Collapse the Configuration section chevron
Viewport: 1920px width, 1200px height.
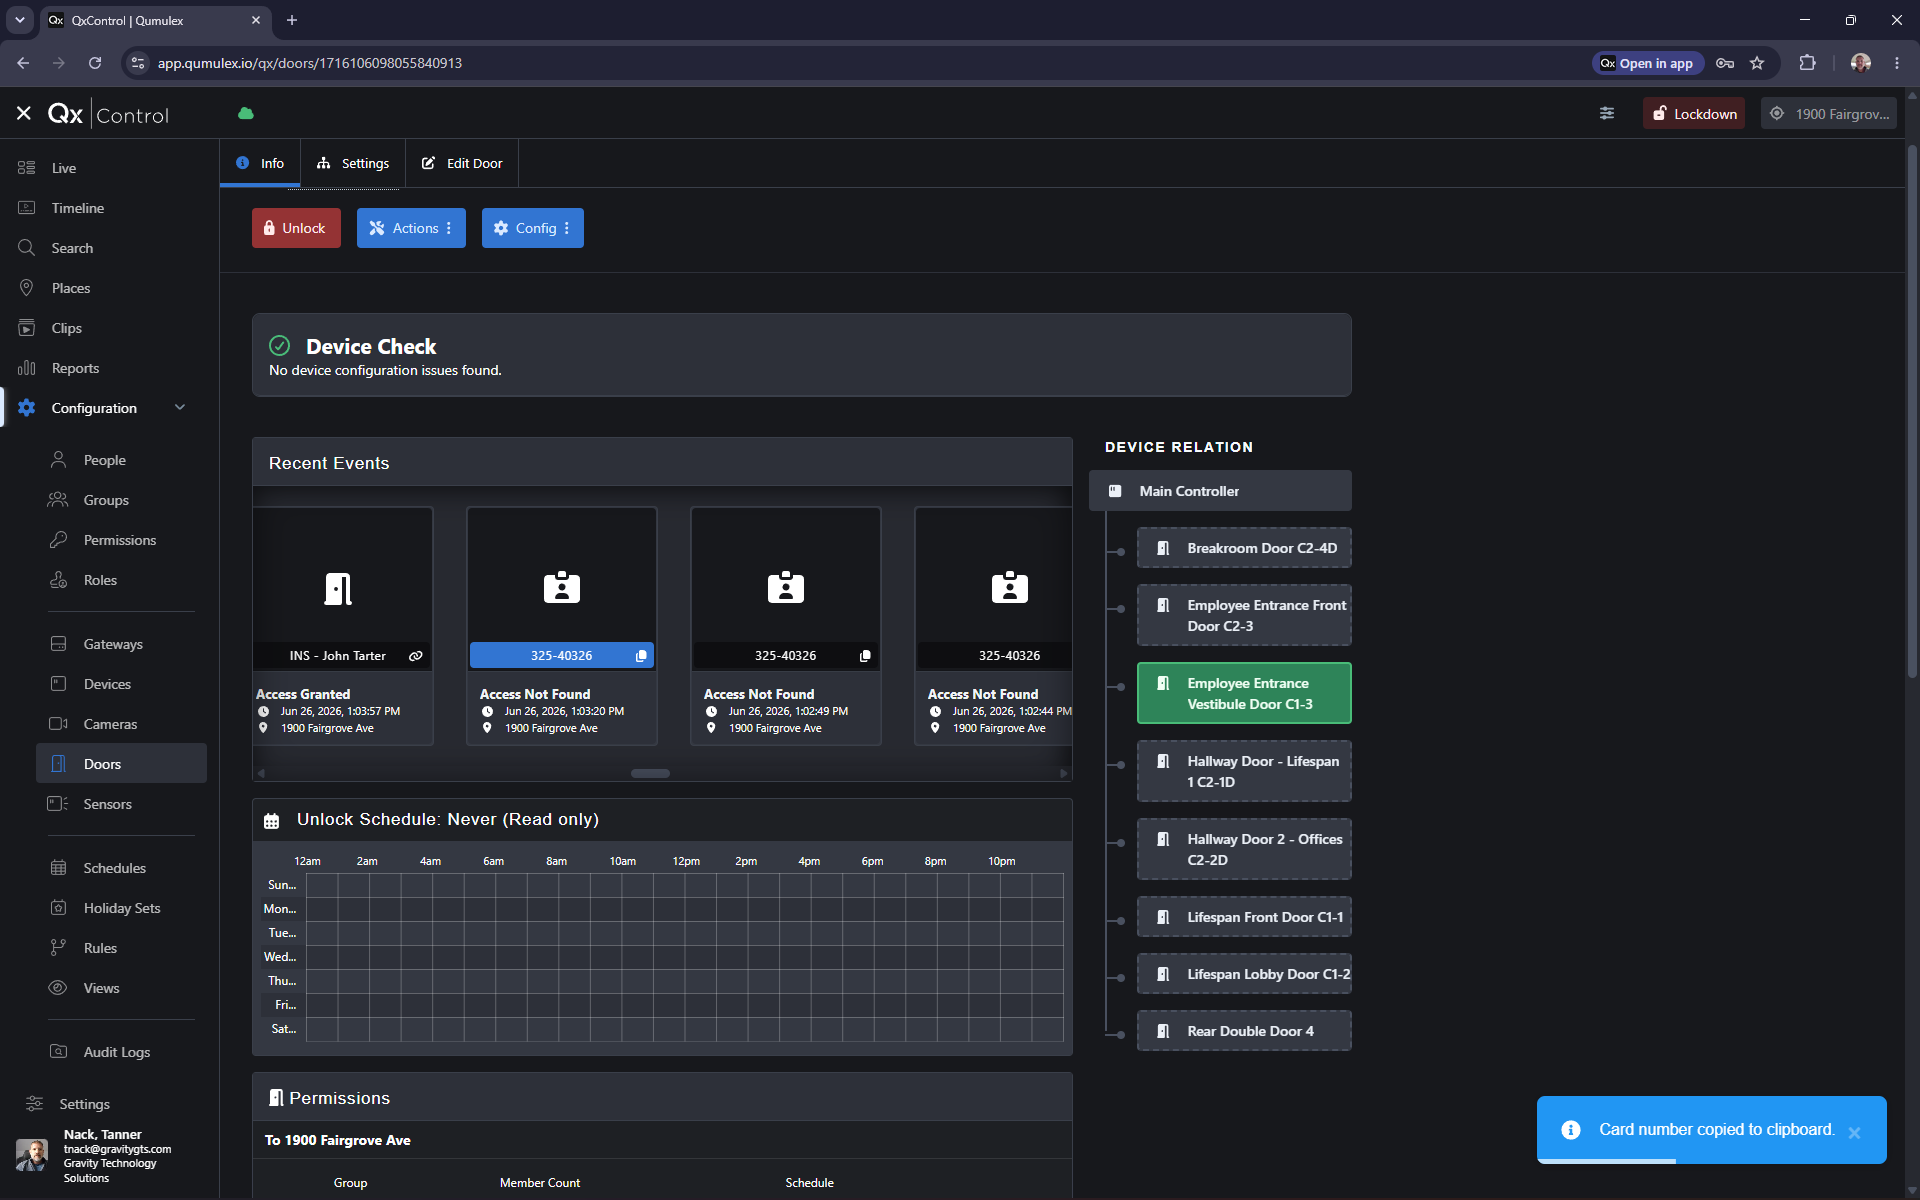pos(180,407)
